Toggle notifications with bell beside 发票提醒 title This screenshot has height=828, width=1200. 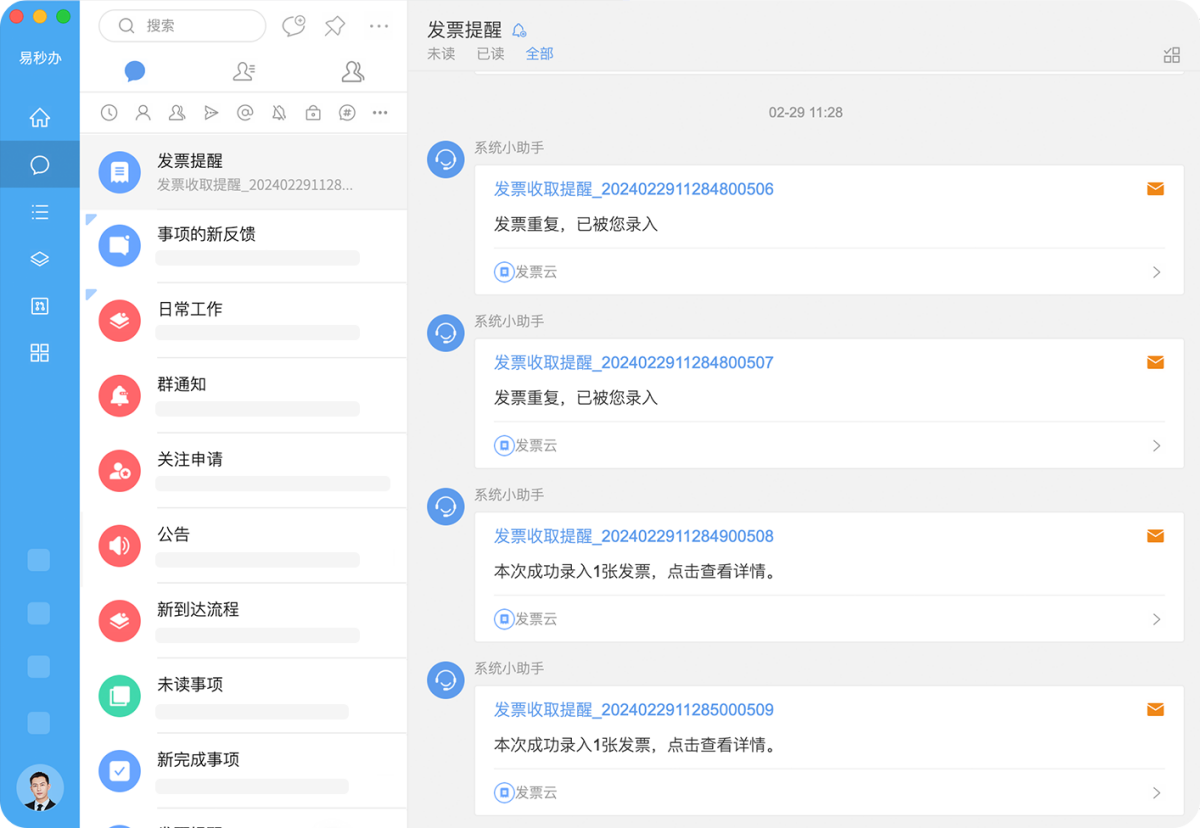[x=519, y=29]
